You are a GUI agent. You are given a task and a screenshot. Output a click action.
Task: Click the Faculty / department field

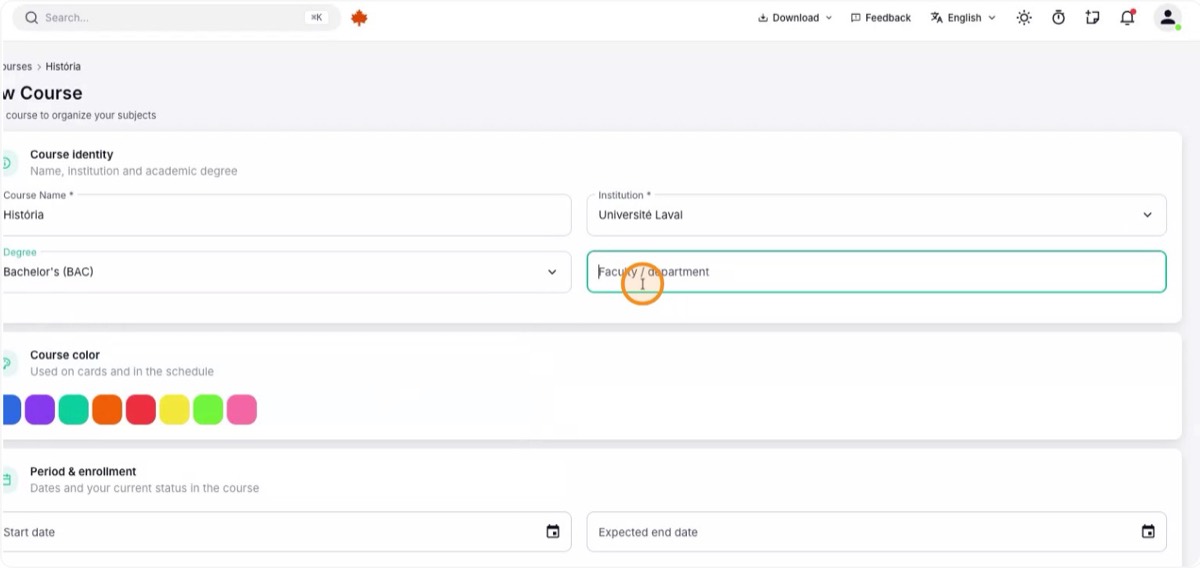(x=876, y=272)
